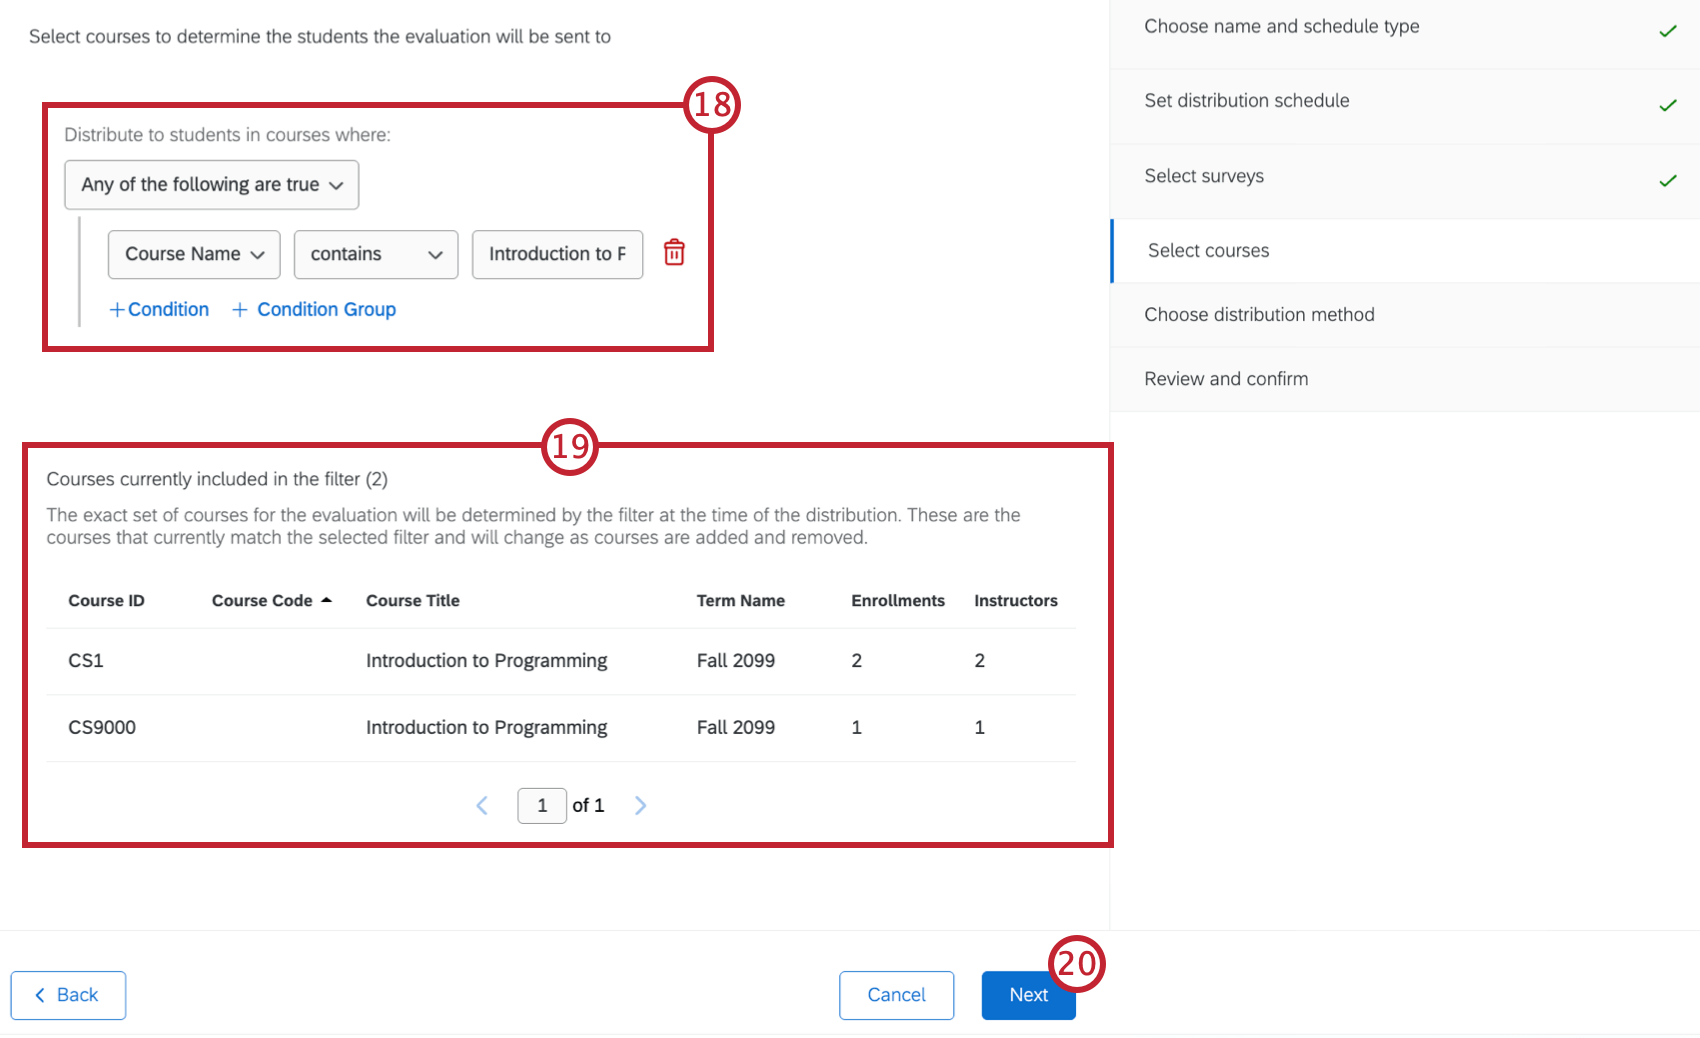Delete the Course Name filter condition
Image resolution: width=1700 pixels, height=1038 pixels.
click(x=674, y=254)
